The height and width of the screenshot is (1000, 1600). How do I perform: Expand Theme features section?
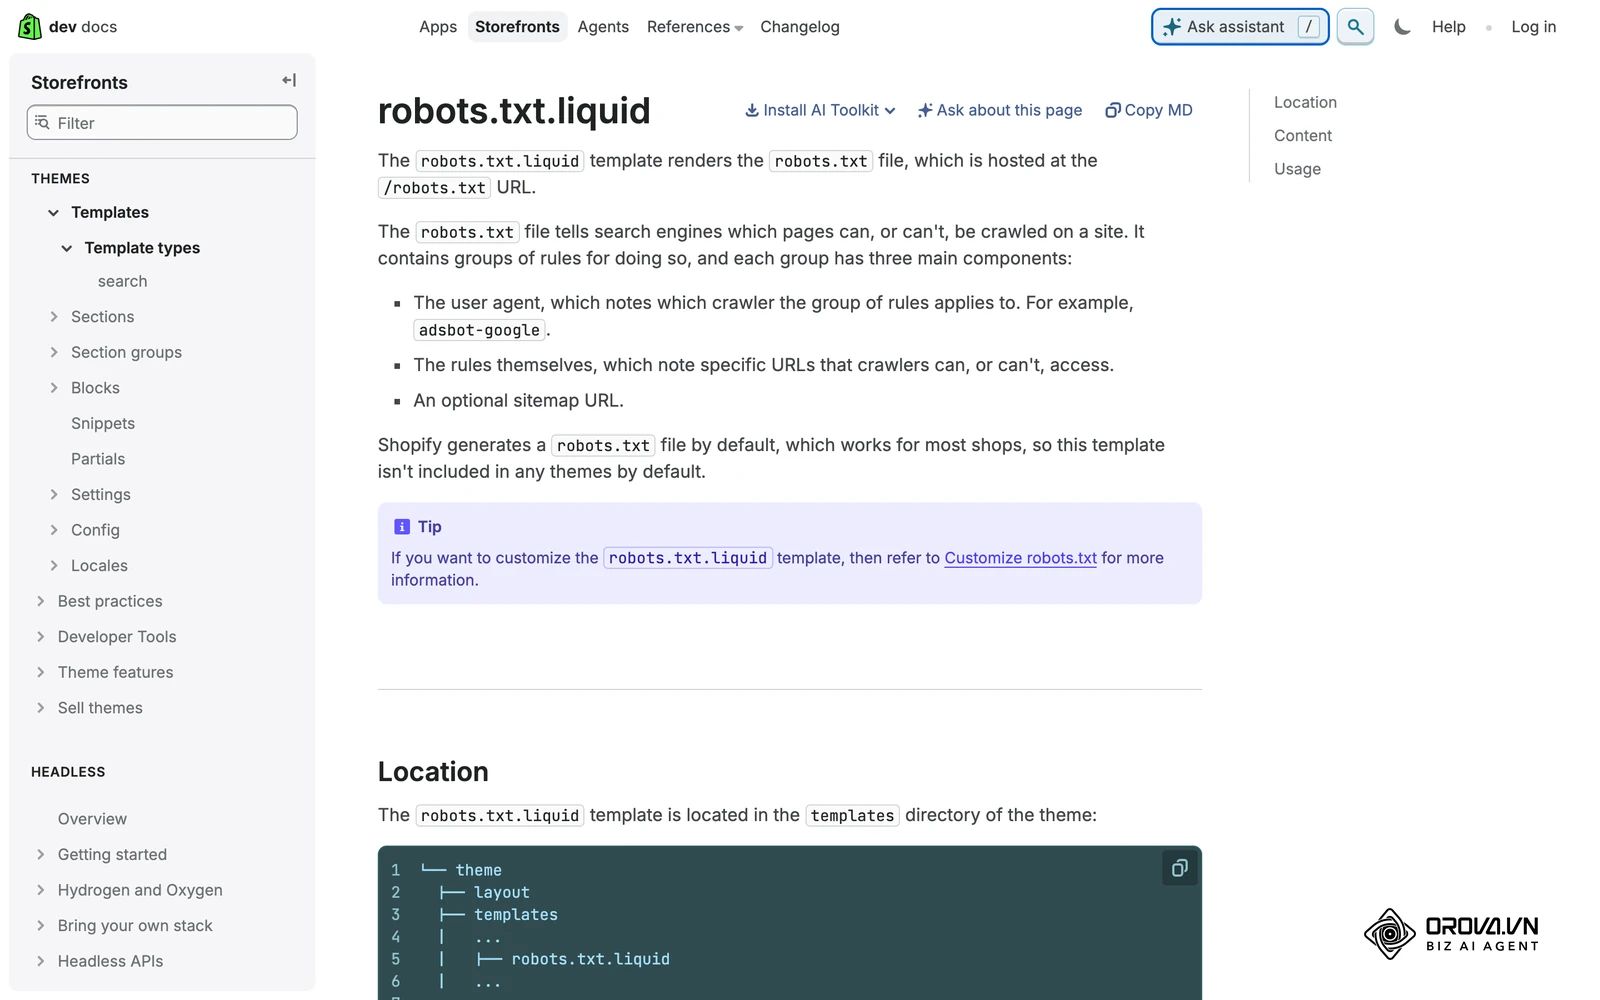click(x=41, y=672)
